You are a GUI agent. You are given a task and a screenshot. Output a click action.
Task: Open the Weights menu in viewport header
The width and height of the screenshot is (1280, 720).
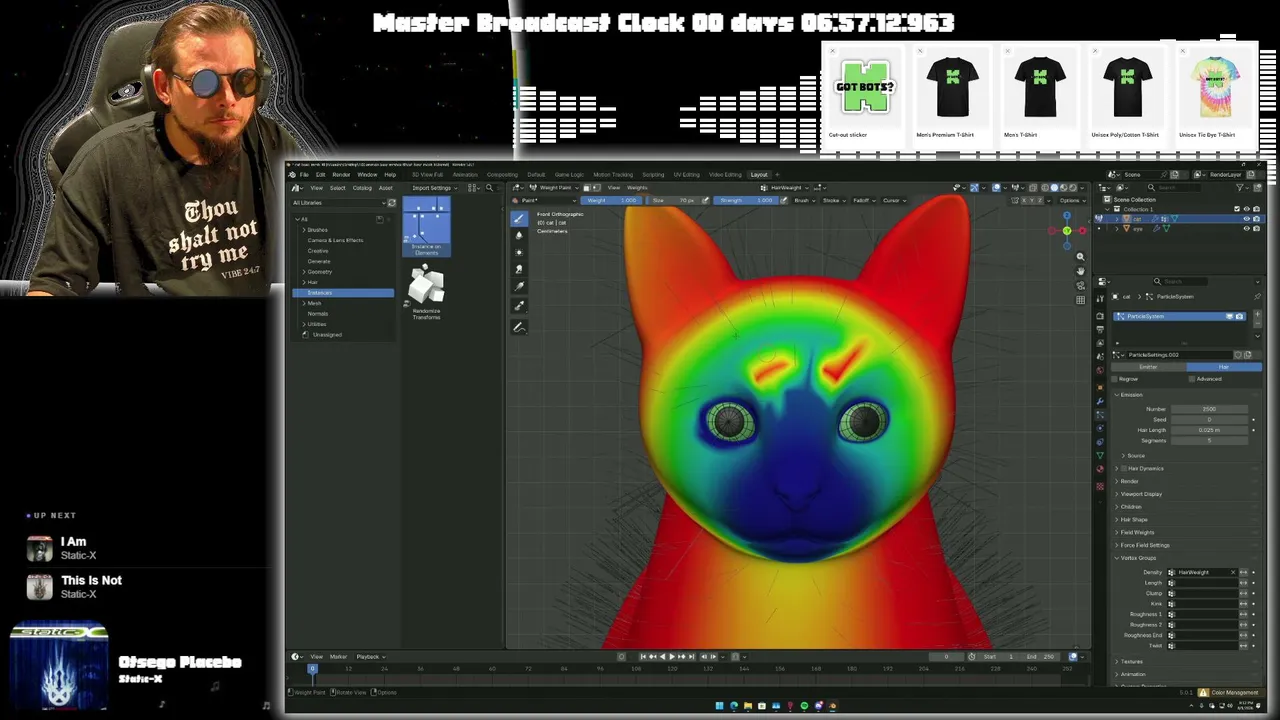637,188
